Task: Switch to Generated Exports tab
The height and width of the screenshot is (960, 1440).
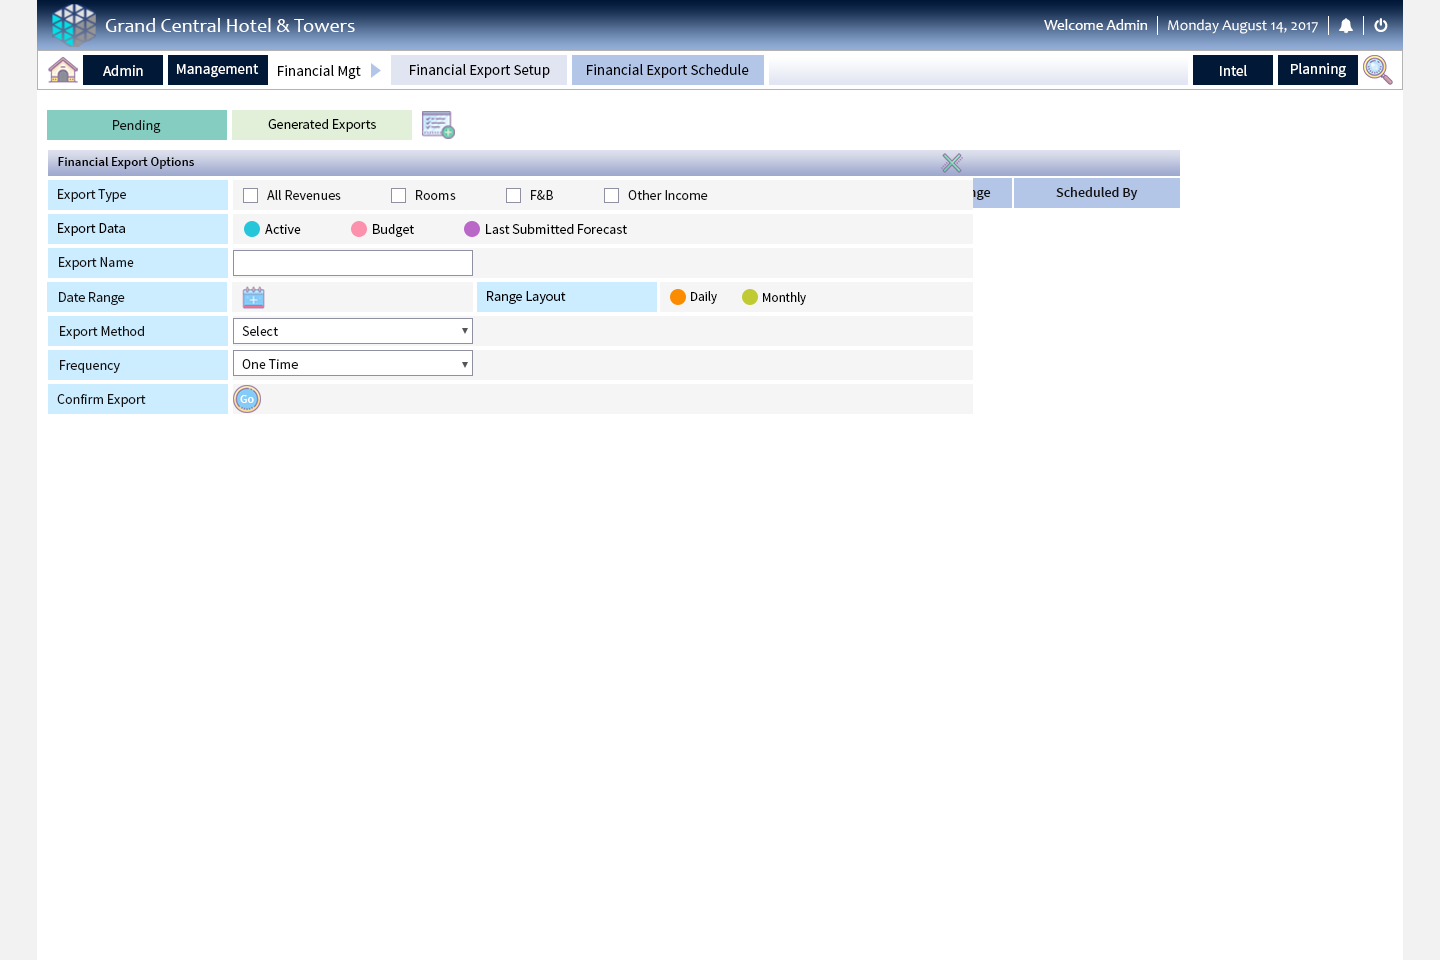Action: point(322,125)
